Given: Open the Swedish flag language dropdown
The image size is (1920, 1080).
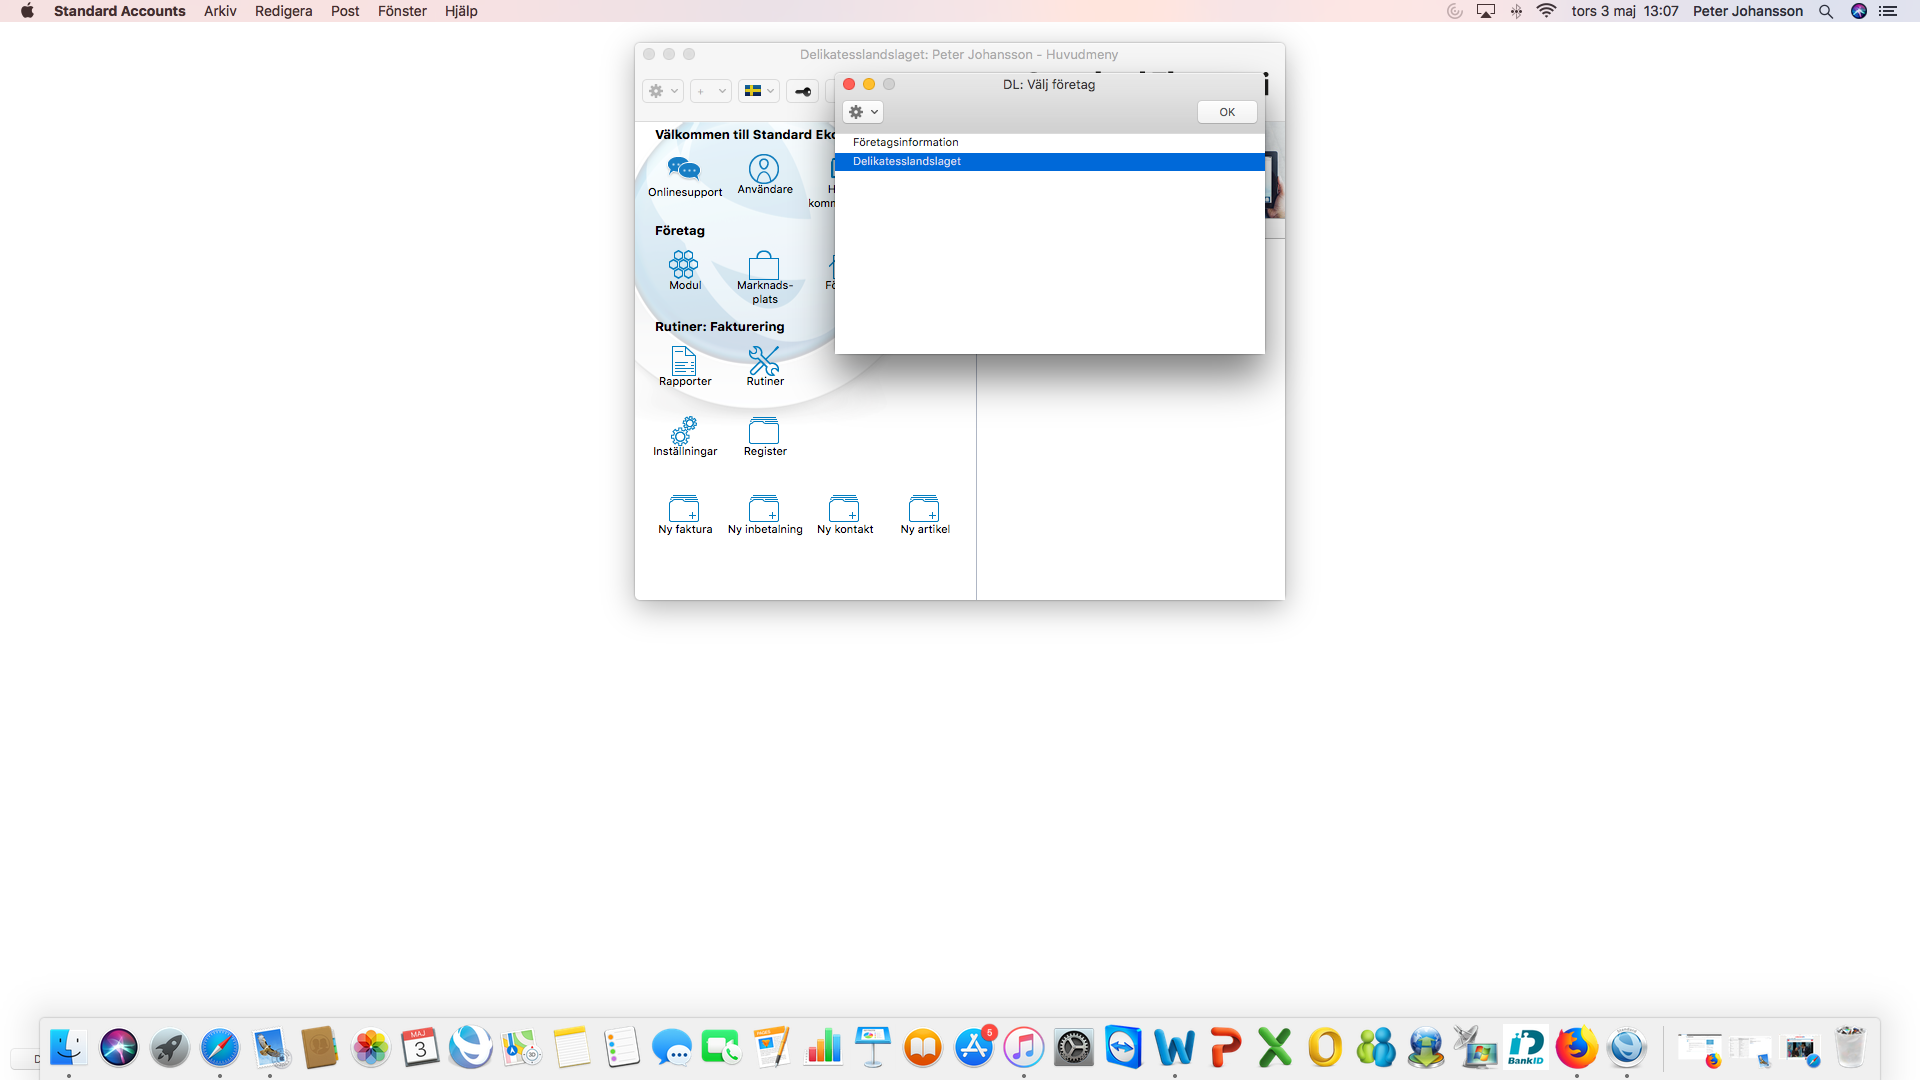Looking at the screenshot, I should [x=759, y=91].
